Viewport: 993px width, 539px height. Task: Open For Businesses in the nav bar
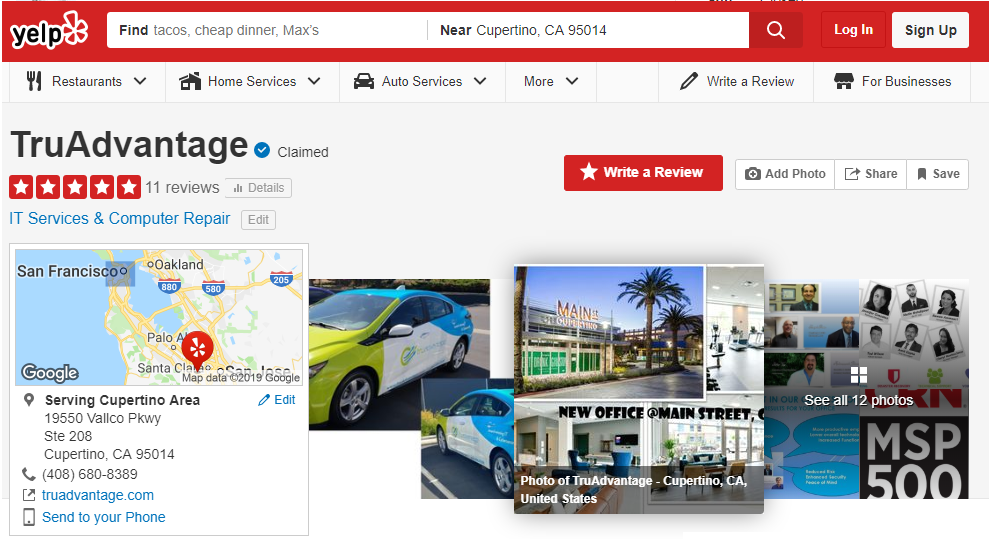(x=892, y=81)
